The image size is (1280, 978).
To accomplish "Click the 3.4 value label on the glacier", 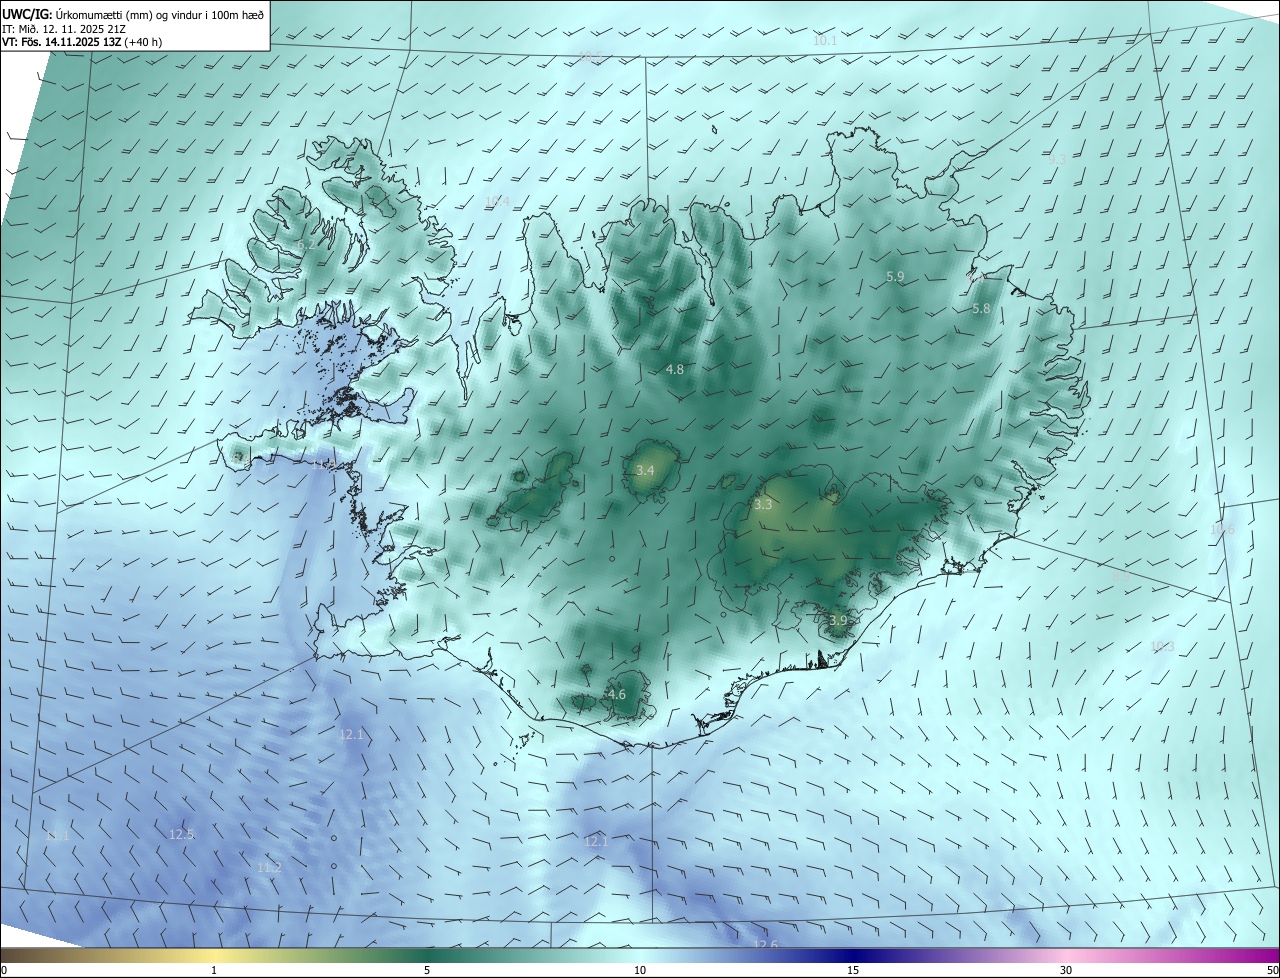I will click(x=645, y=470).
